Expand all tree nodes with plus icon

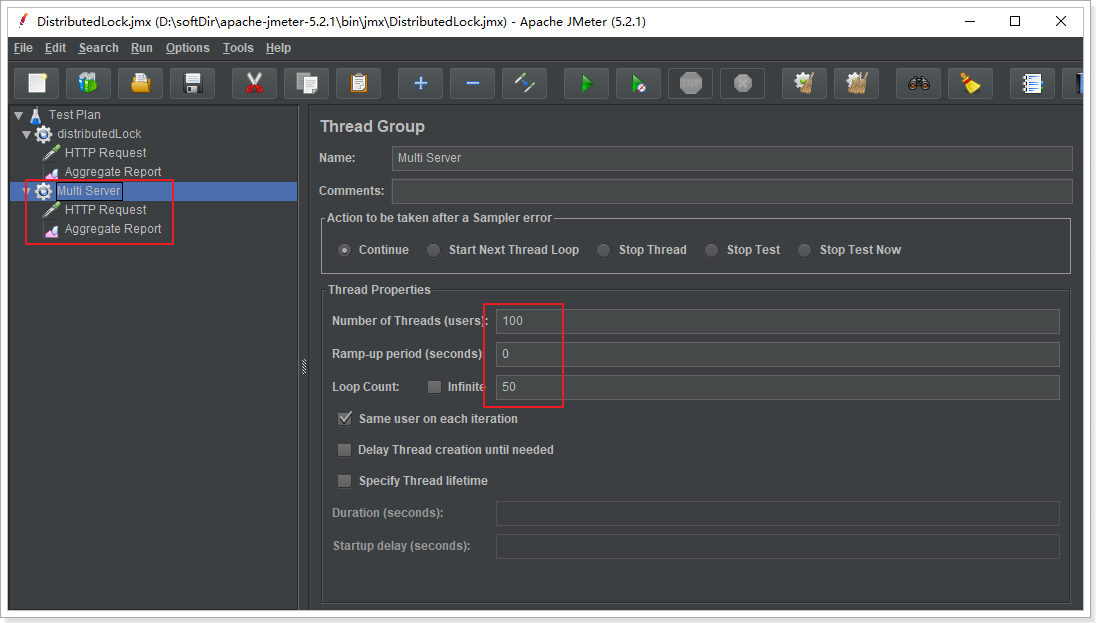tap(420, 83)
